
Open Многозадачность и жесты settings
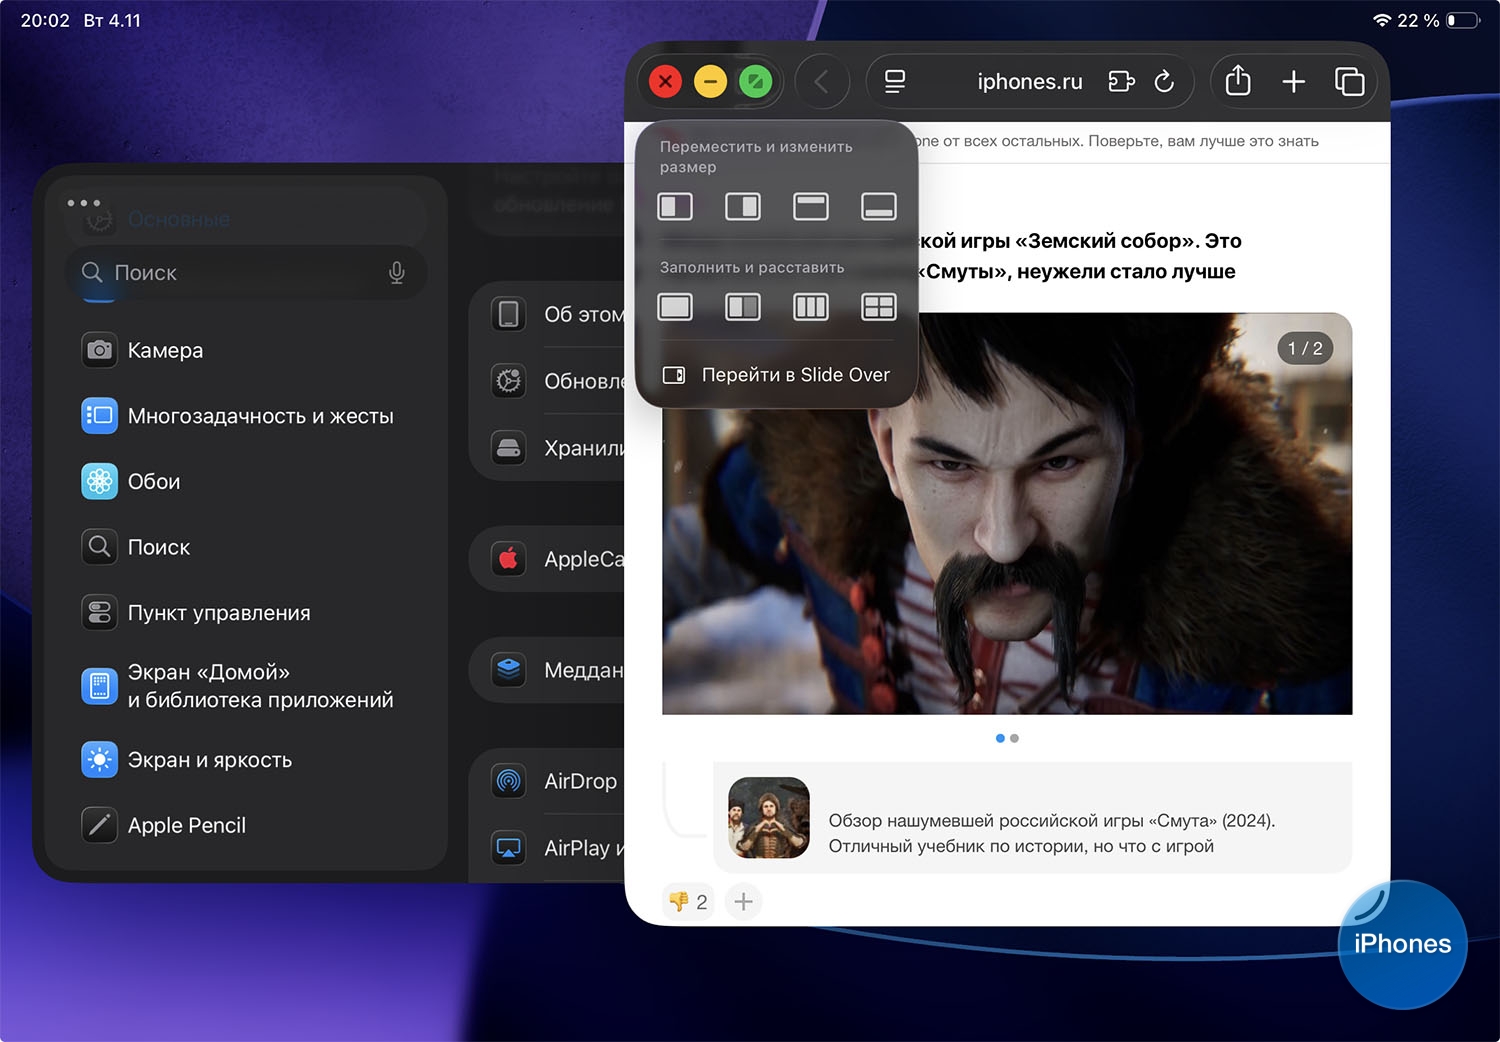(260, 416)
